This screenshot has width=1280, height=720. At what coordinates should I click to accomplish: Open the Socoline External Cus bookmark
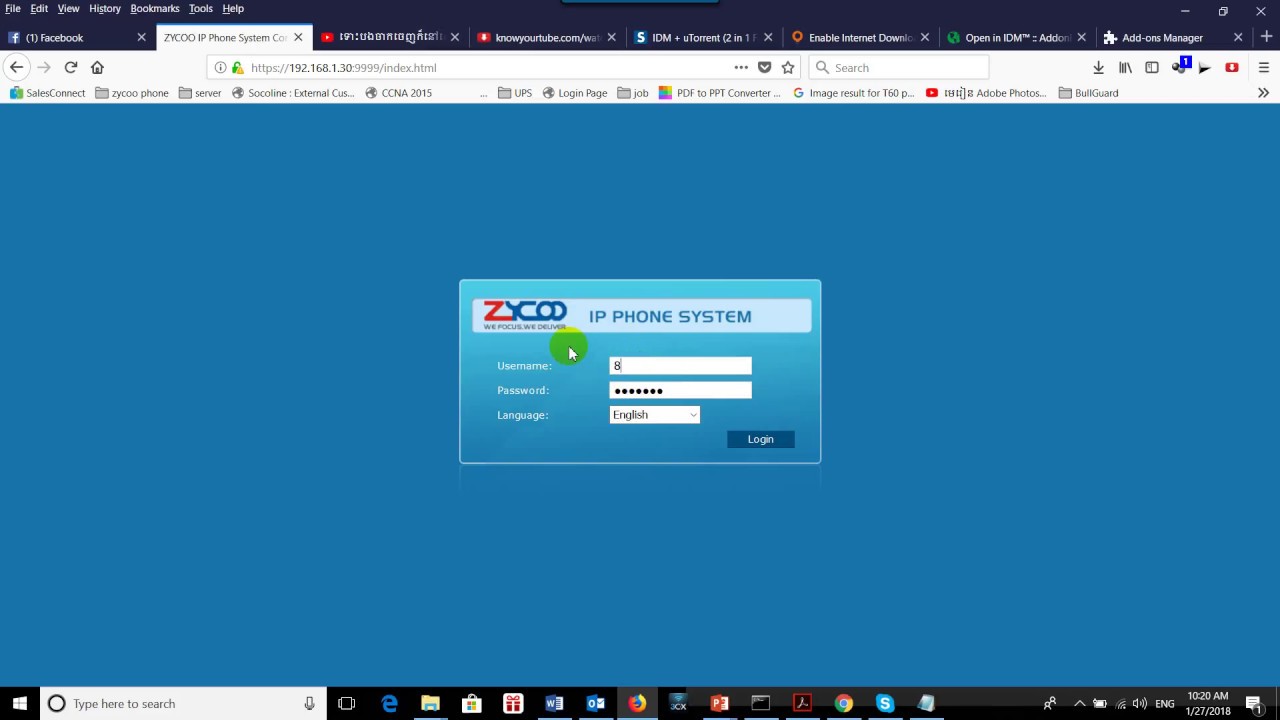(293, 93)
